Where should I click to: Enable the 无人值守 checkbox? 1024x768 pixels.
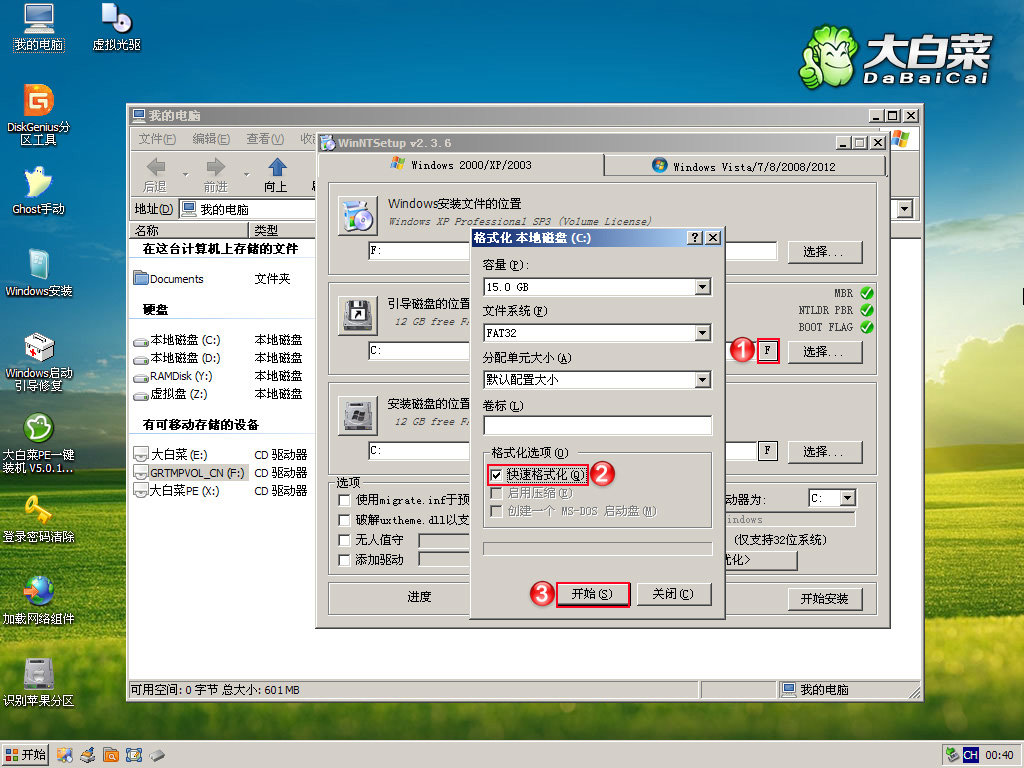point(345,540)
